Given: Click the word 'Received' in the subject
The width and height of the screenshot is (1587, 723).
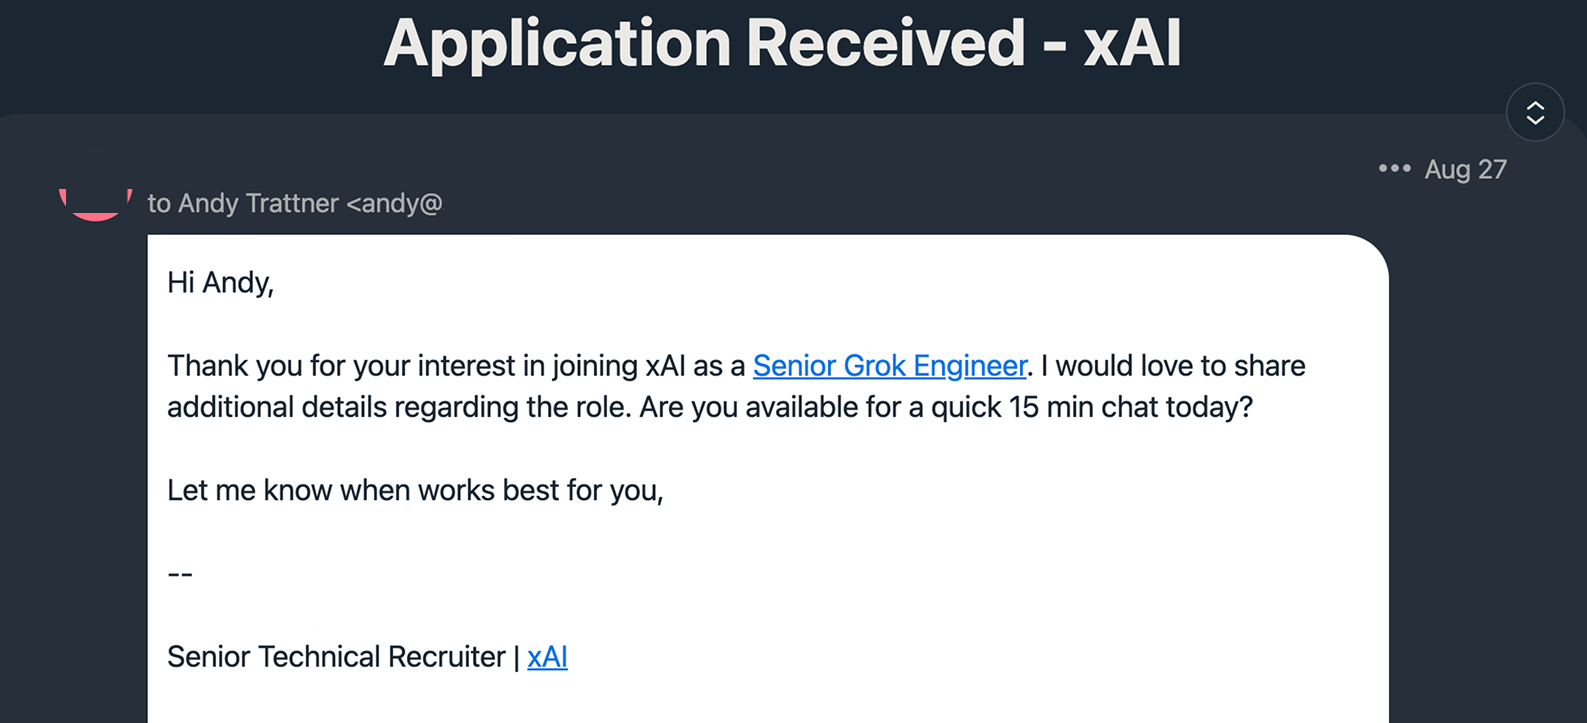Looking at the screenshot, I should (885, 43).
